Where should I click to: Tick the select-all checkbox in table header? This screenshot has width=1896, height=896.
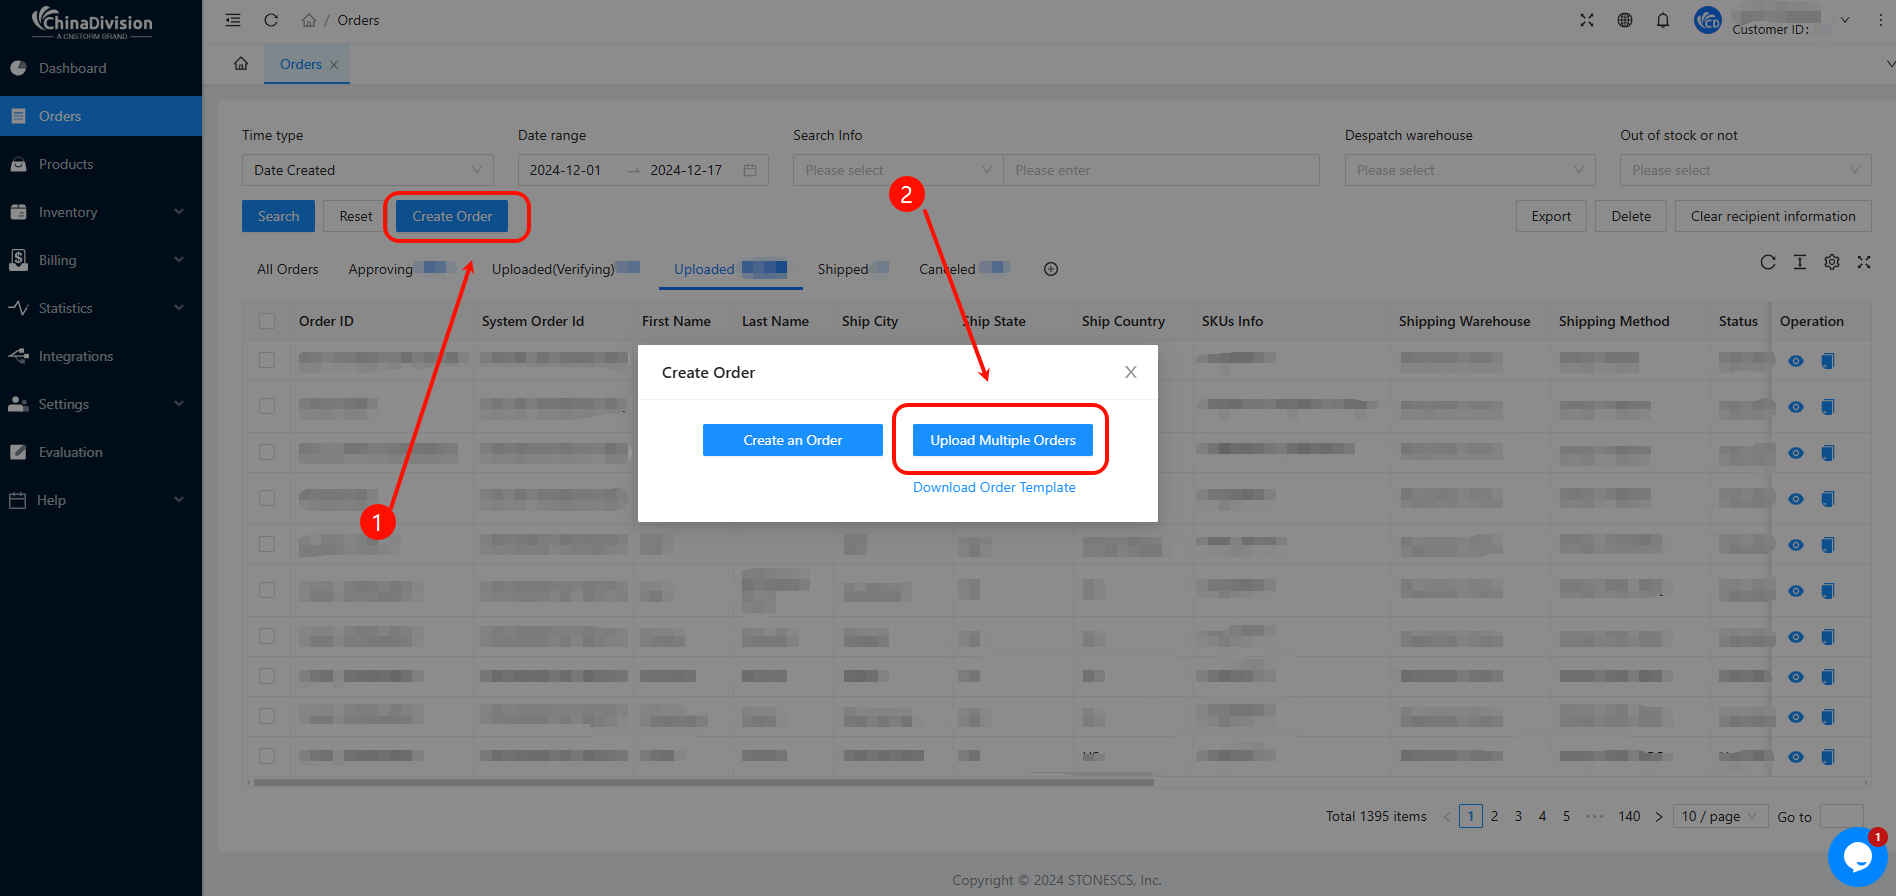click(x=267, y=321)
